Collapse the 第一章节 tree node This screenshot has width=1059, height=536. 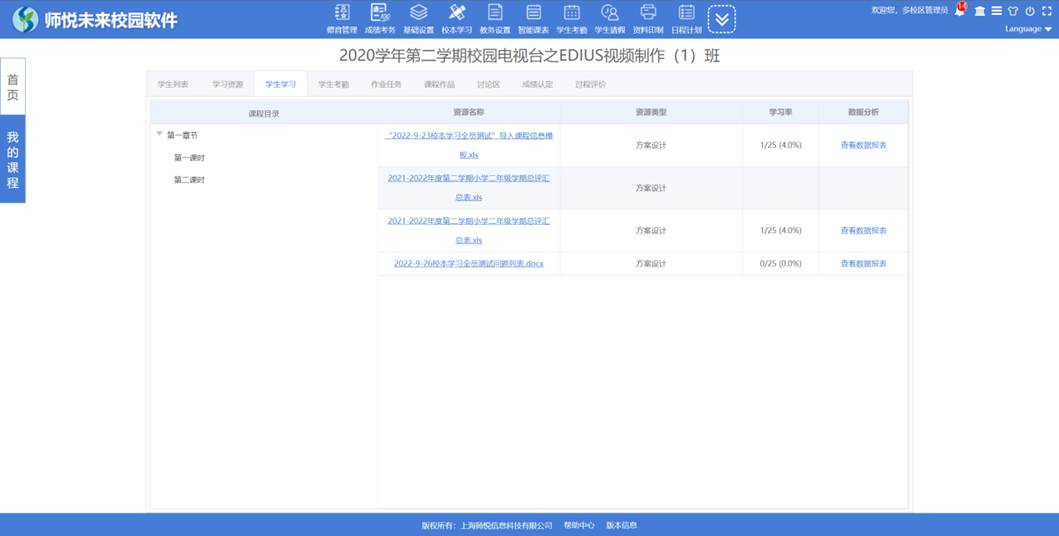point(159,134)
